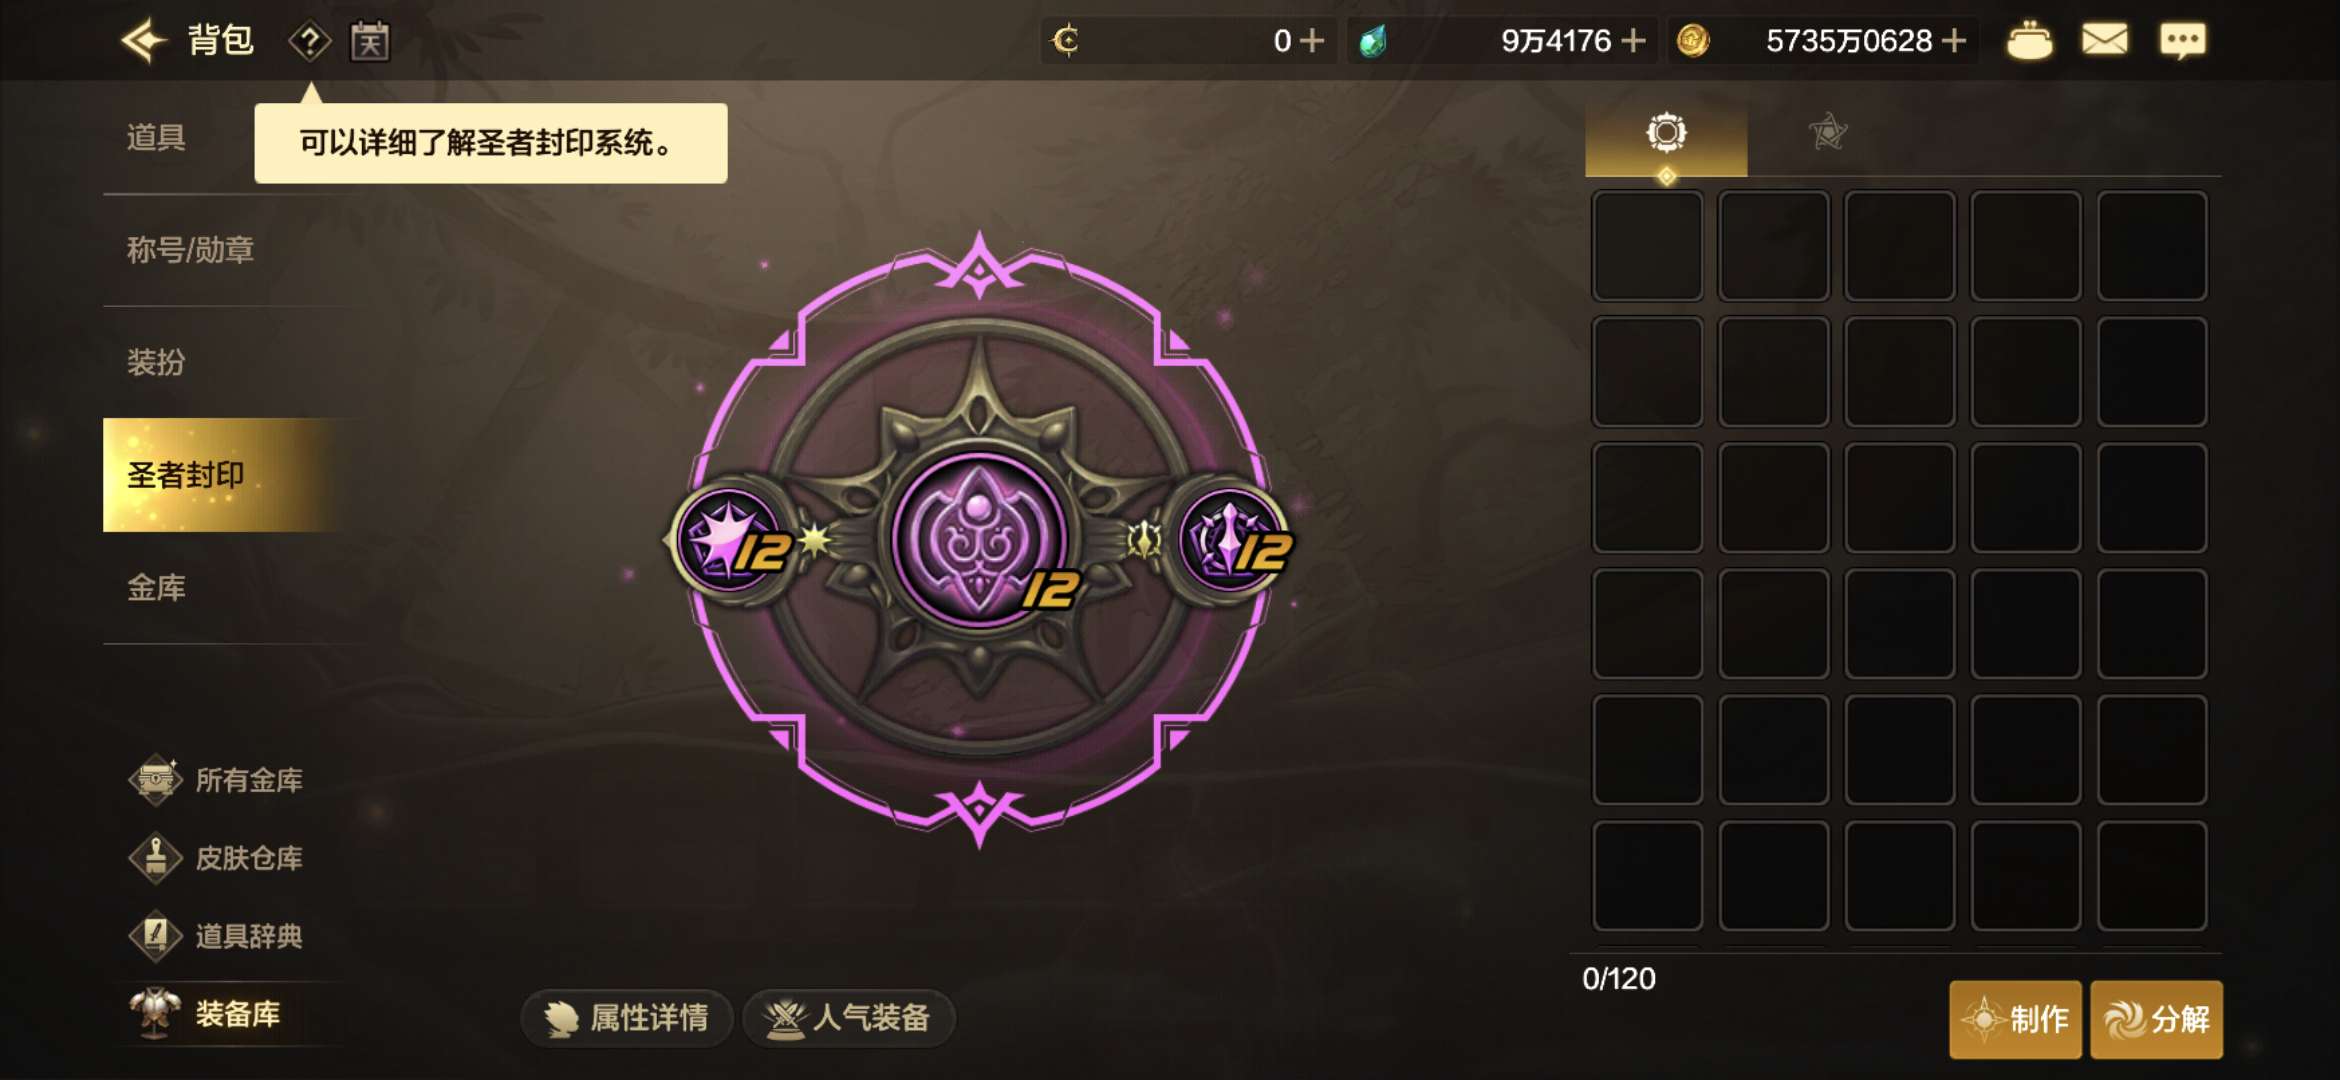
Task: Open the help question mark icon
Action: [x=310, y=42]
